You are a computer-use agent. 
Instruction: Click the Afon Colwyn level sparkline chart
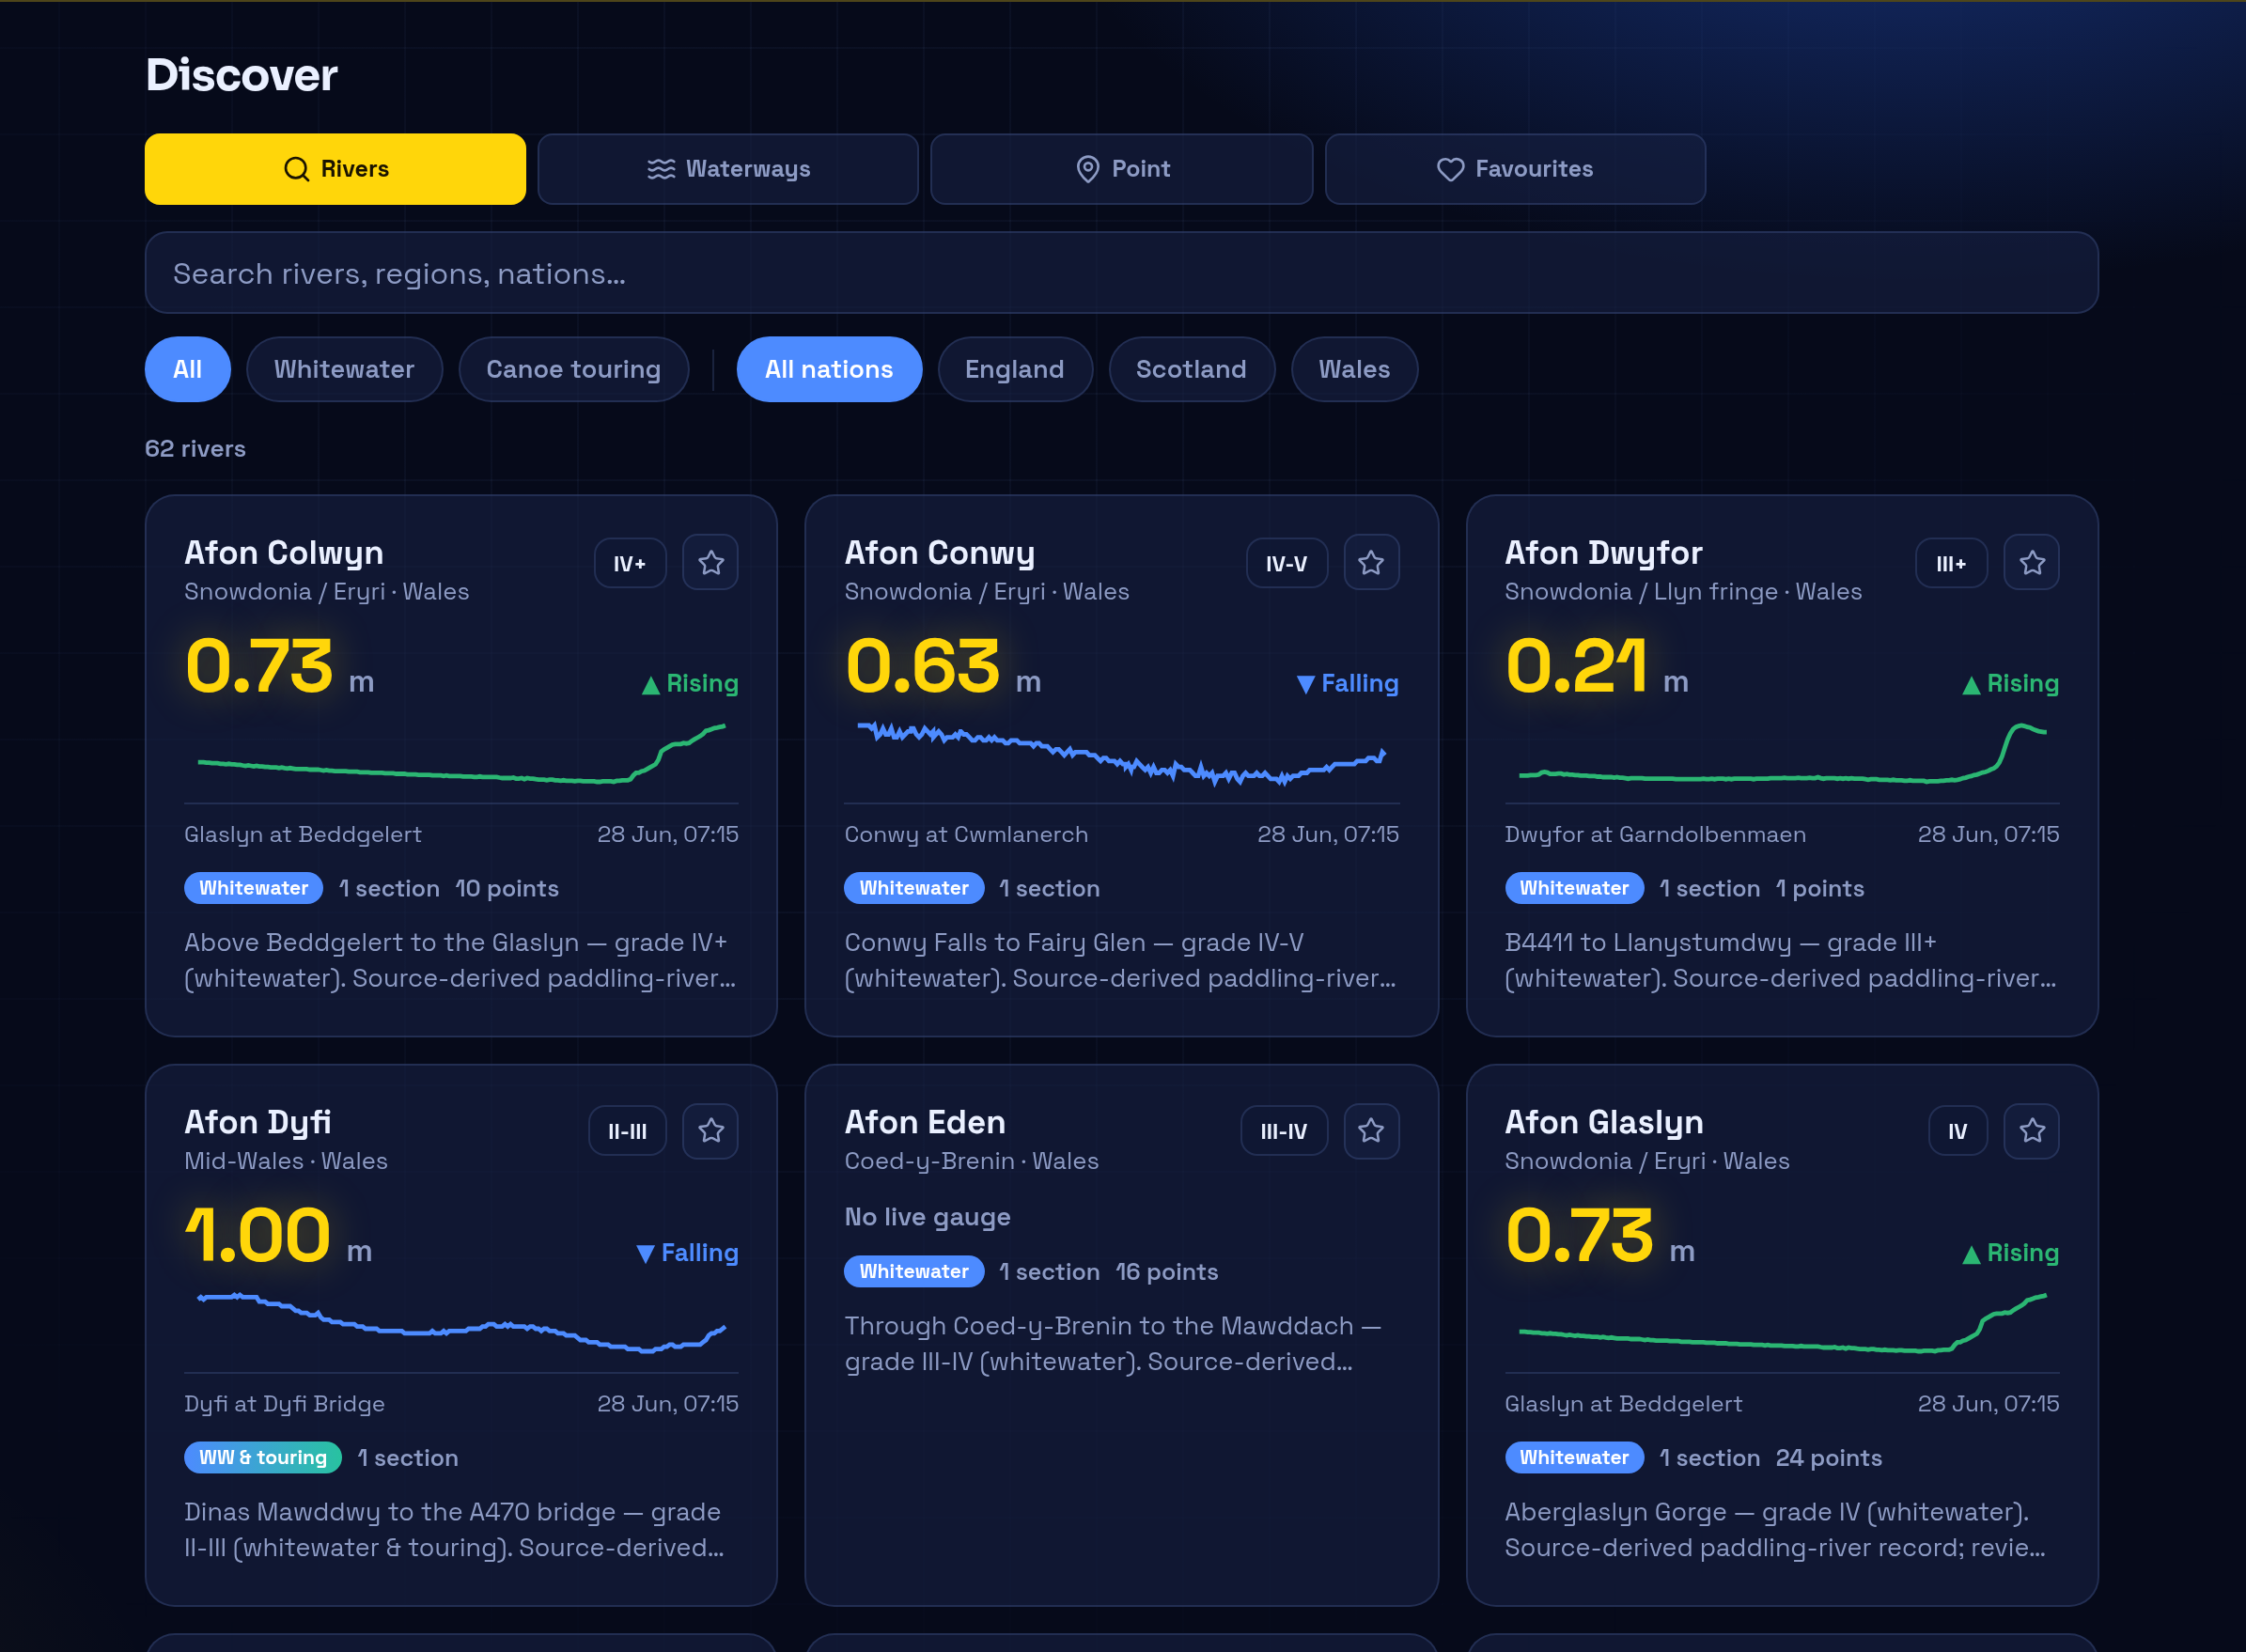tap(461, 754)
